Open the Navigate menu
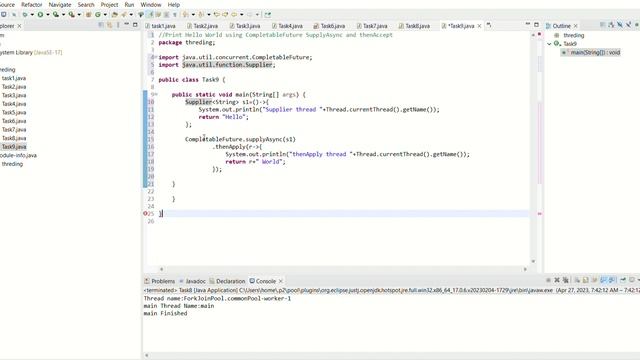640x360 pixels. pos(60,4)
